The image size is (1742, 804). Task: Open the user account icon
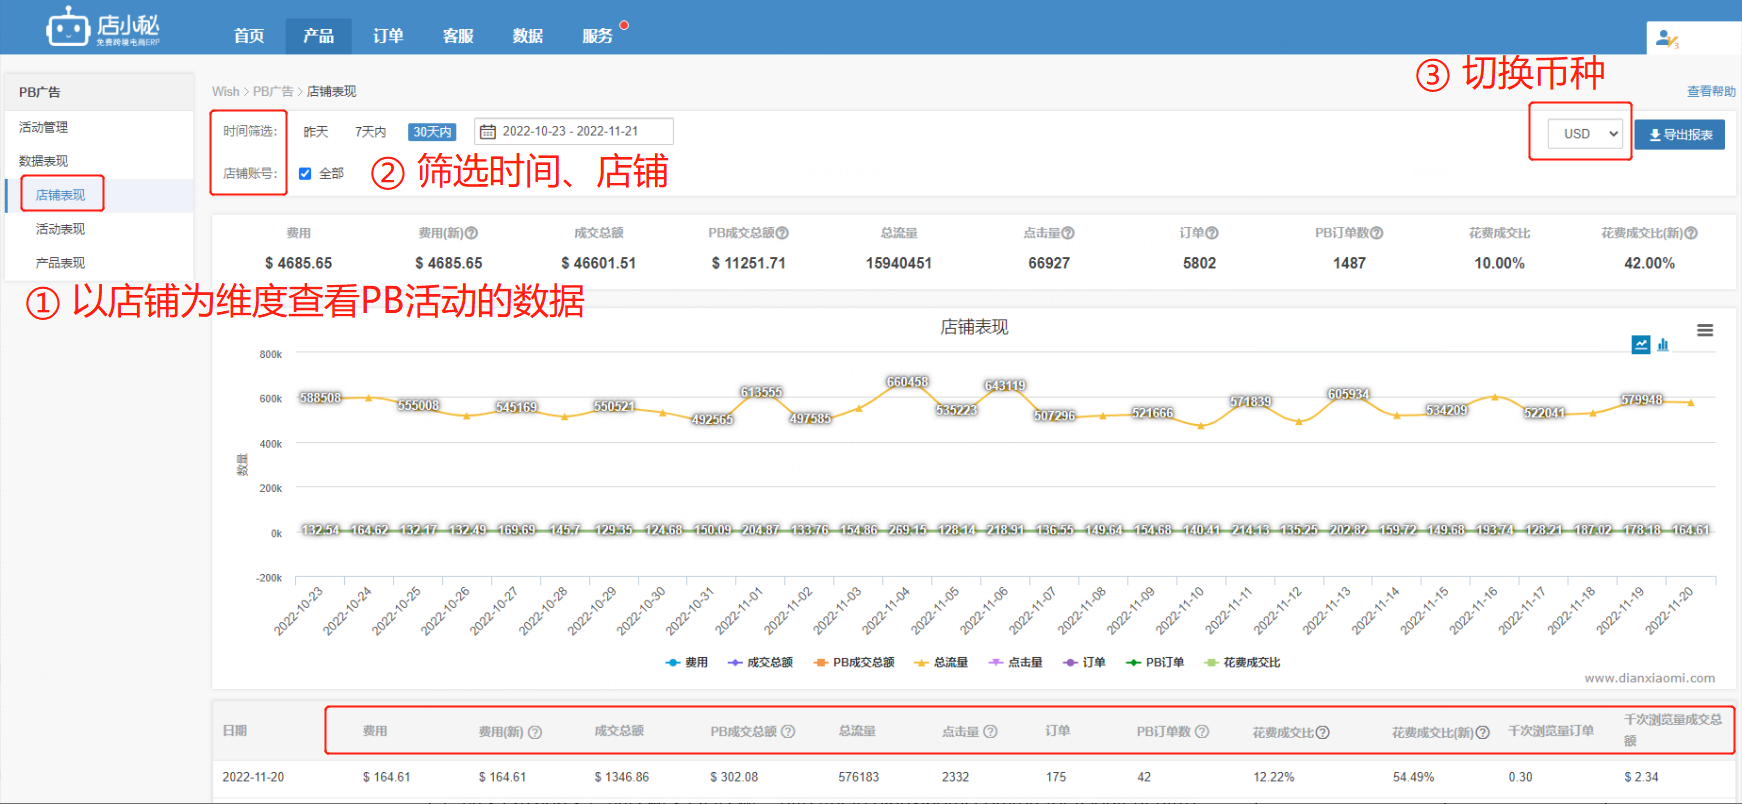[x=1667, y=39]
